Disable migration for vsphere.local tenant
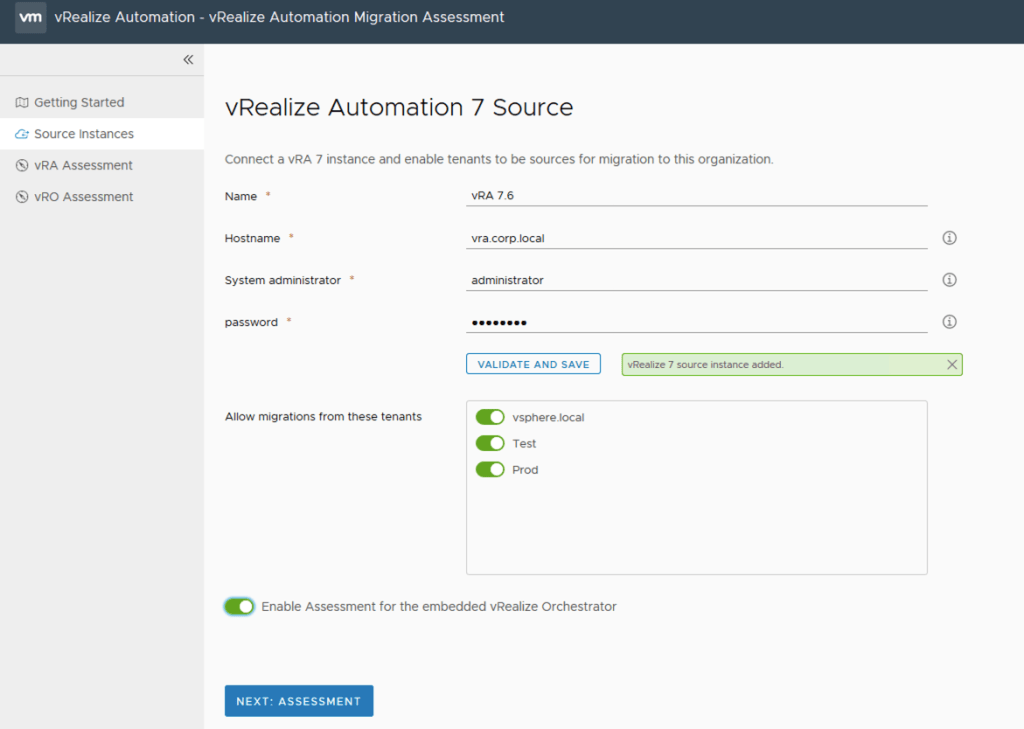 click(490, 417)
